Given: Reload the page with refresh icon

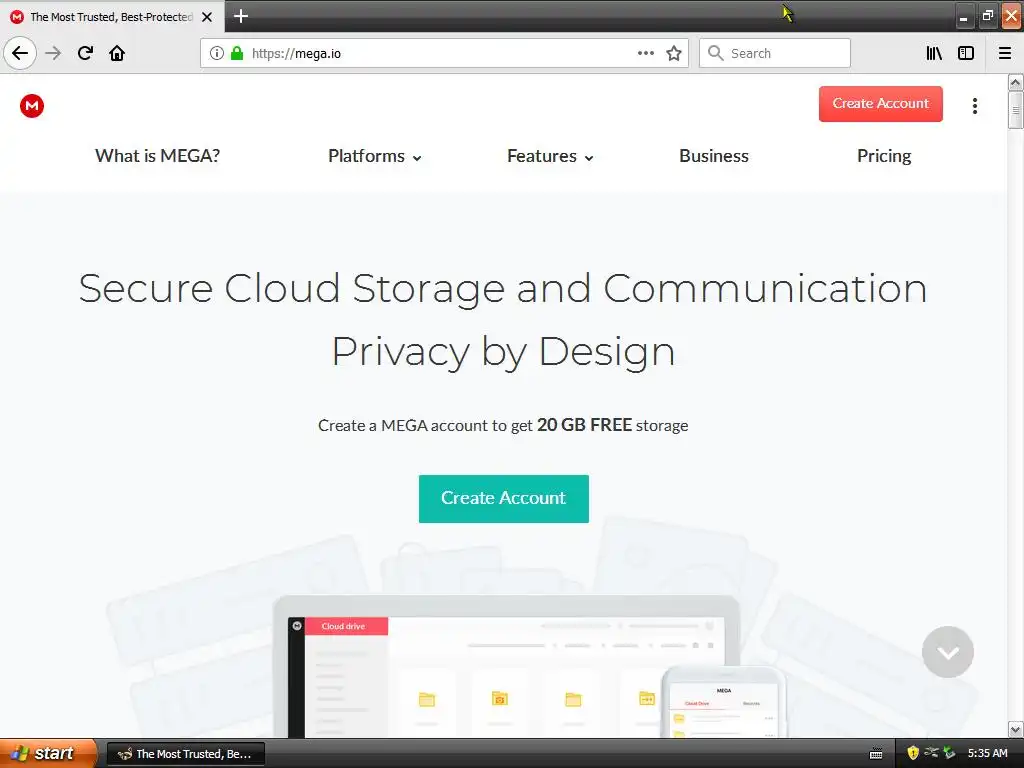Looking at the screenshot, I should [x=85, y=53].
